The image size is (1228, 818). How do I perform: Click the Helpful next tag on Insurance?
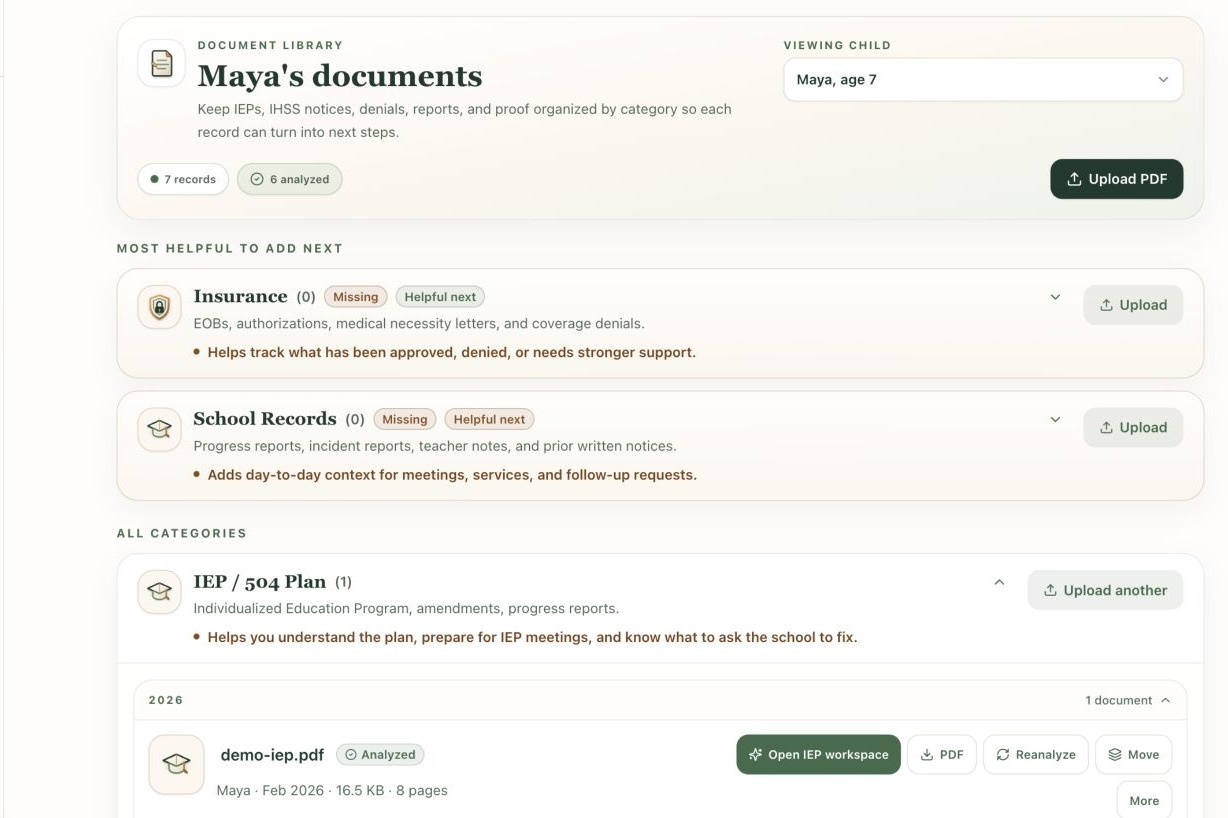tap(440, 297)
